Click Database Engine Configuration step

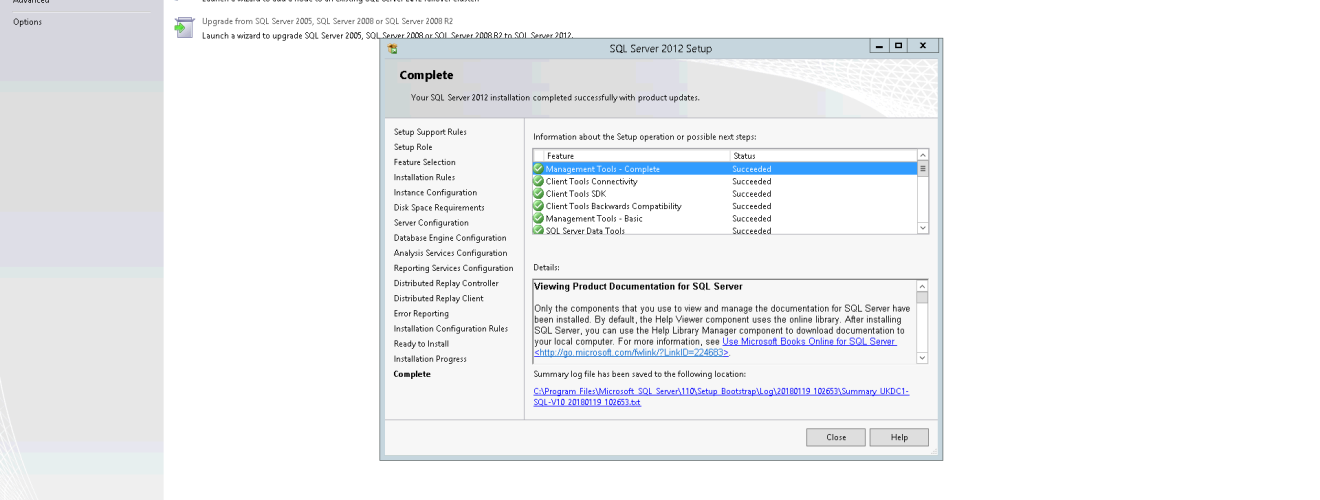click(450, 238)
